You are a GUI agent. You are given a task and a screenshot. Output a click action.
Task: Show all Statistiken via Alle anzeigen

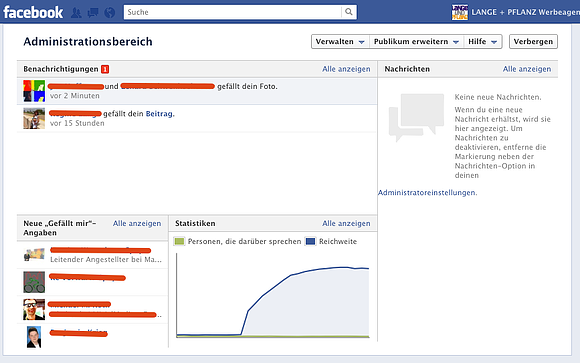(x=346, y=223)
